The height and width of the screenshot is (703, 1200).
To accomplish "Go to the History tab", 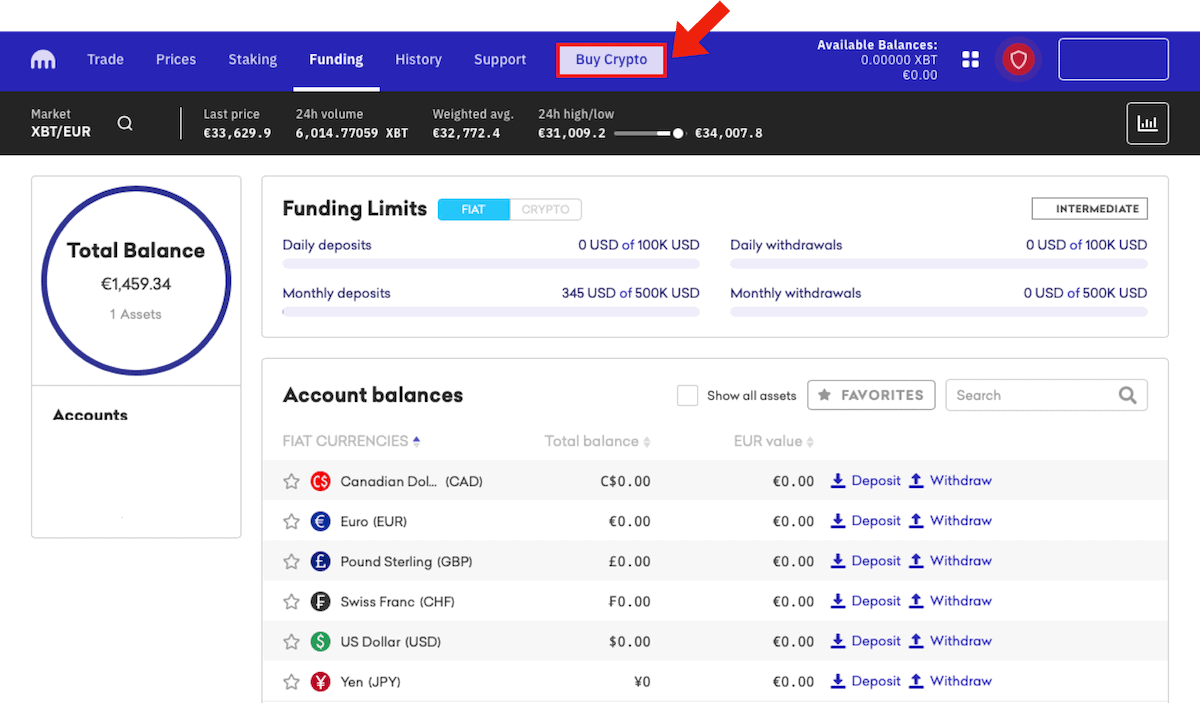I will 418,60.
